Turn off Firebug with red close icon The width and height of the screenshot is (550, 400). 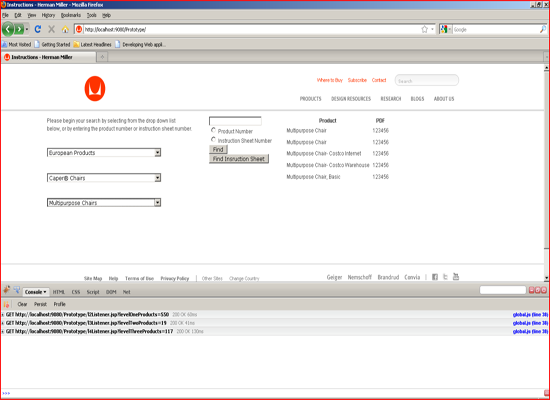tap(544, 290)
